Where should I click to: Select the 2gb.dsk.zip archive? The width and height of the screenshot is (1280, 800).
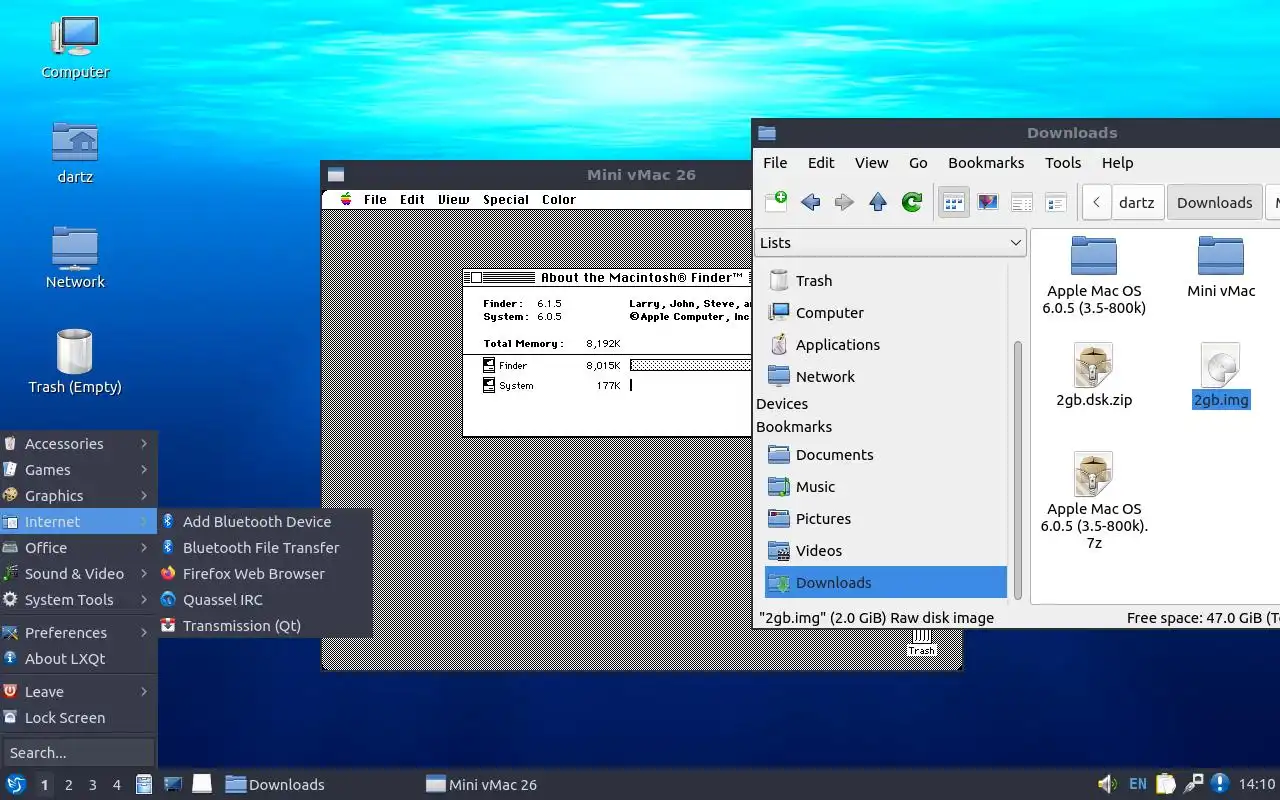[1094, 375]
